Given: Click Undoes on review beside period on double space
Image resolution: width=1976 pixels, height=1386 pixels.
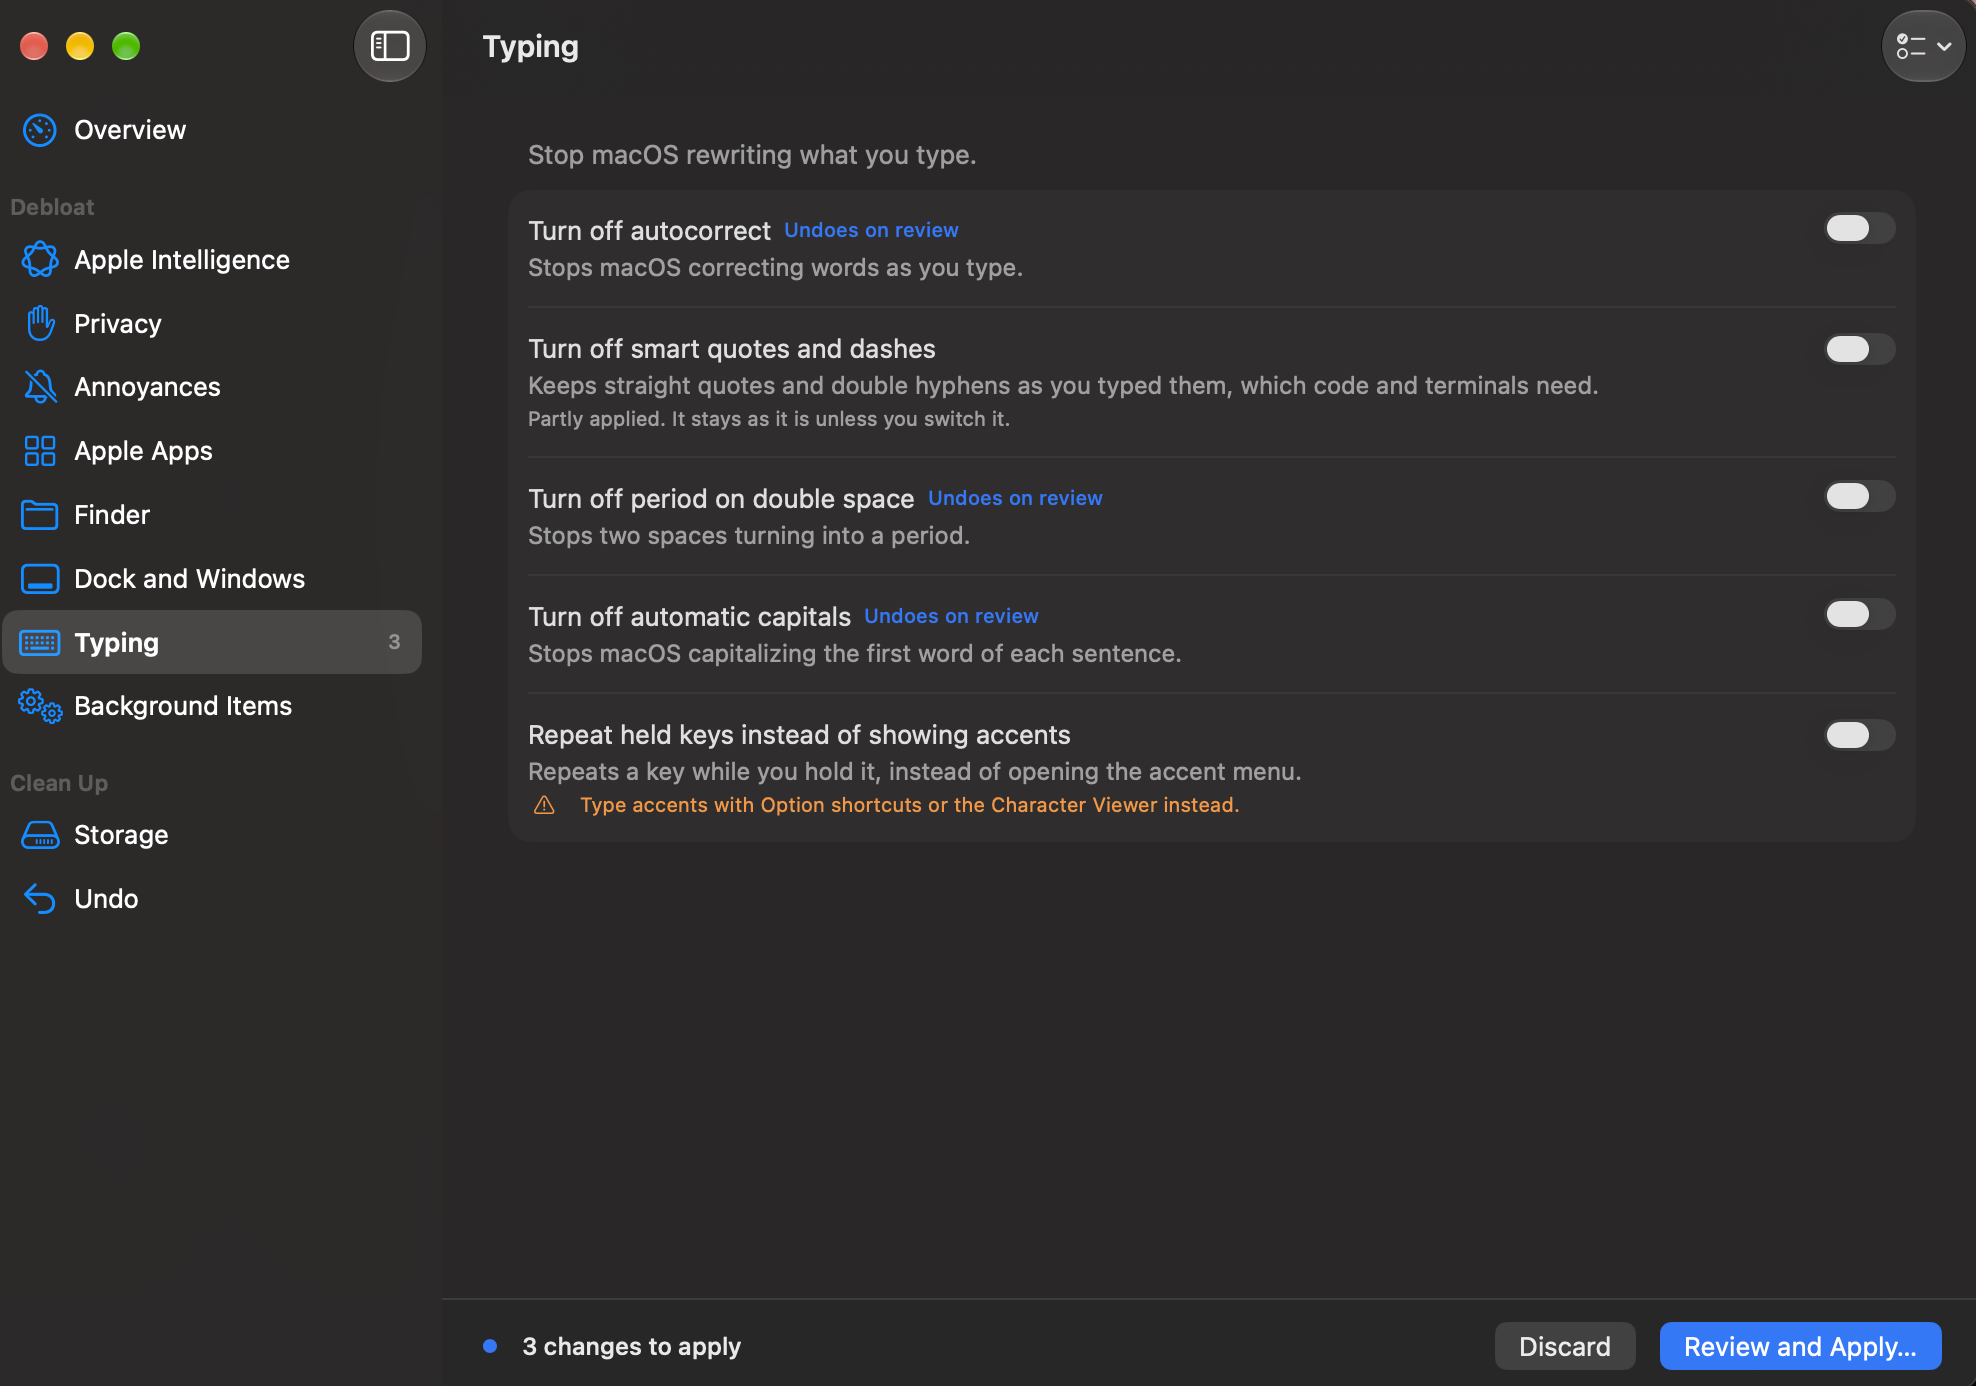Looking at the screenshot, I should [1015, 498].
